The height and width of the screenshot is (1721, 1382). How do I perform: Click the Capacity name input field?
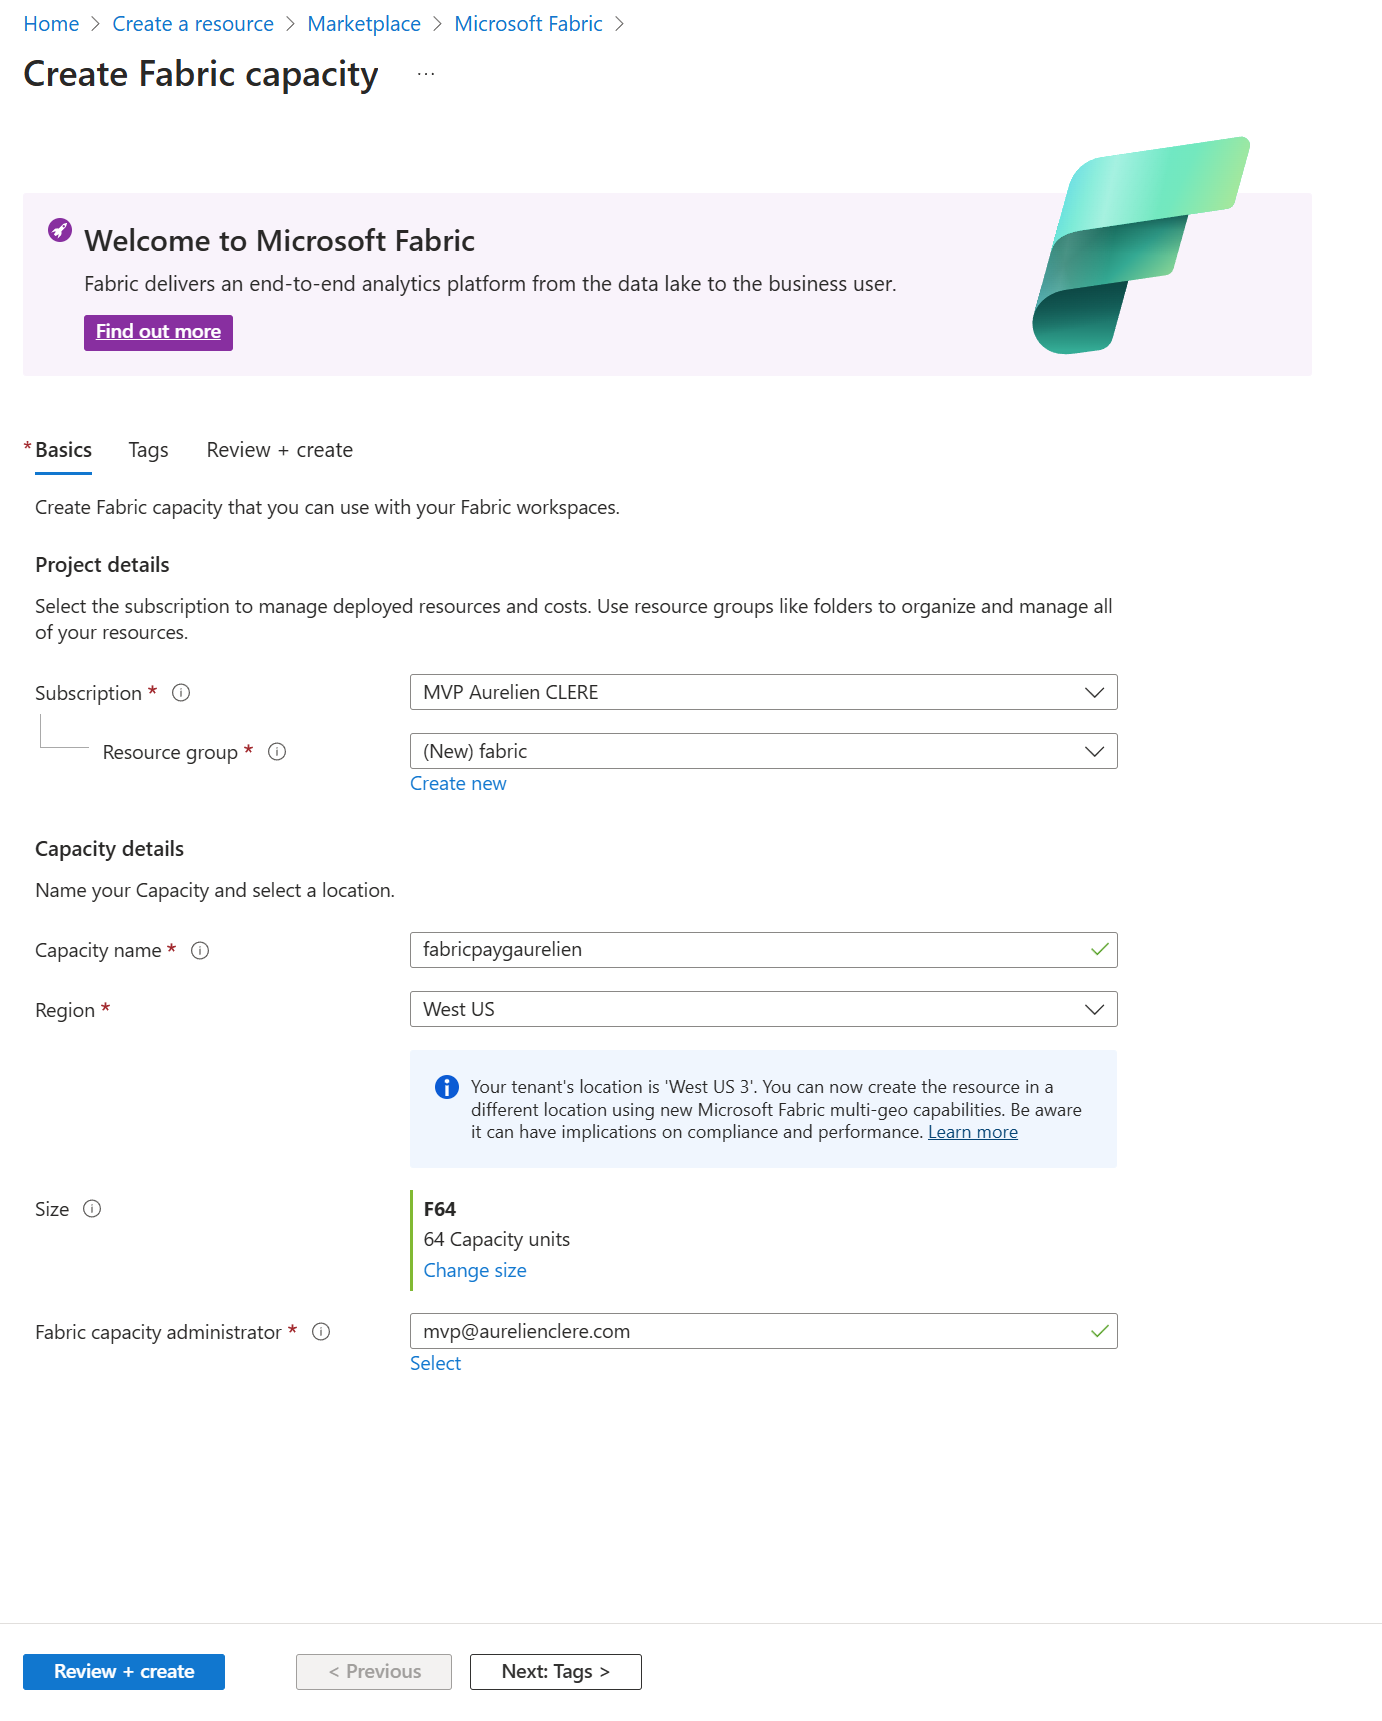click(763, 950)
